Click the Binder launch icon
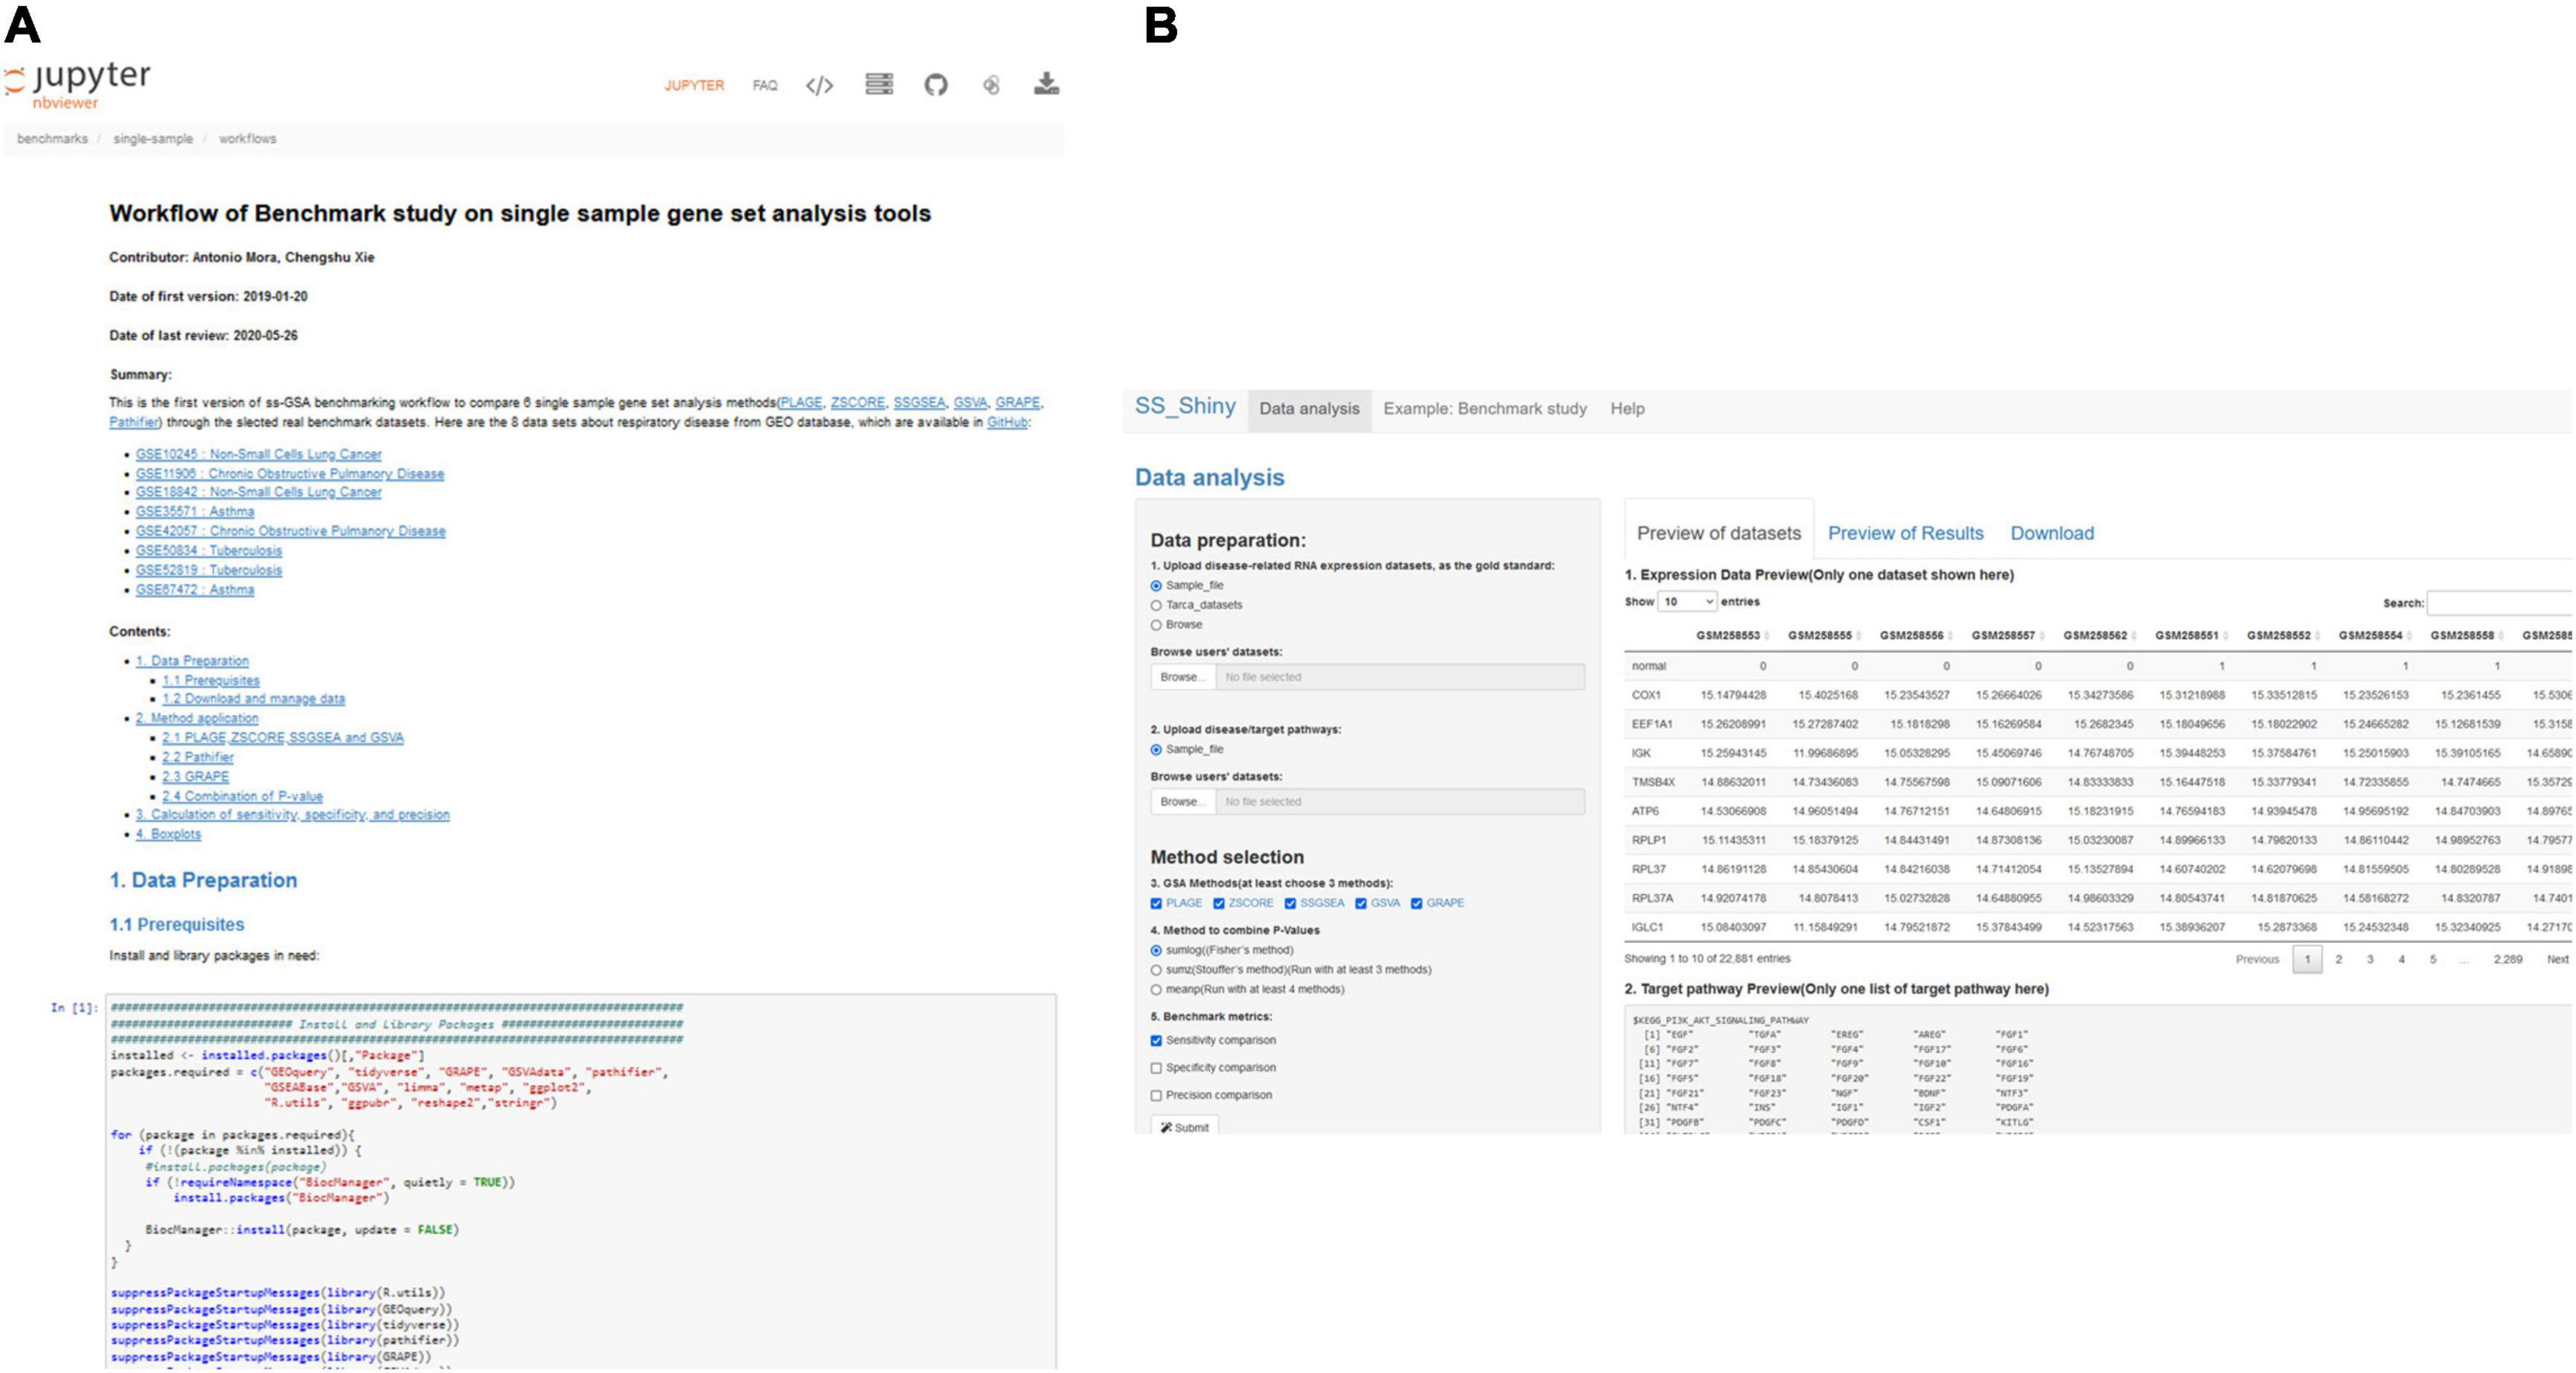The image size is (2576, 1373). (991, 85)
